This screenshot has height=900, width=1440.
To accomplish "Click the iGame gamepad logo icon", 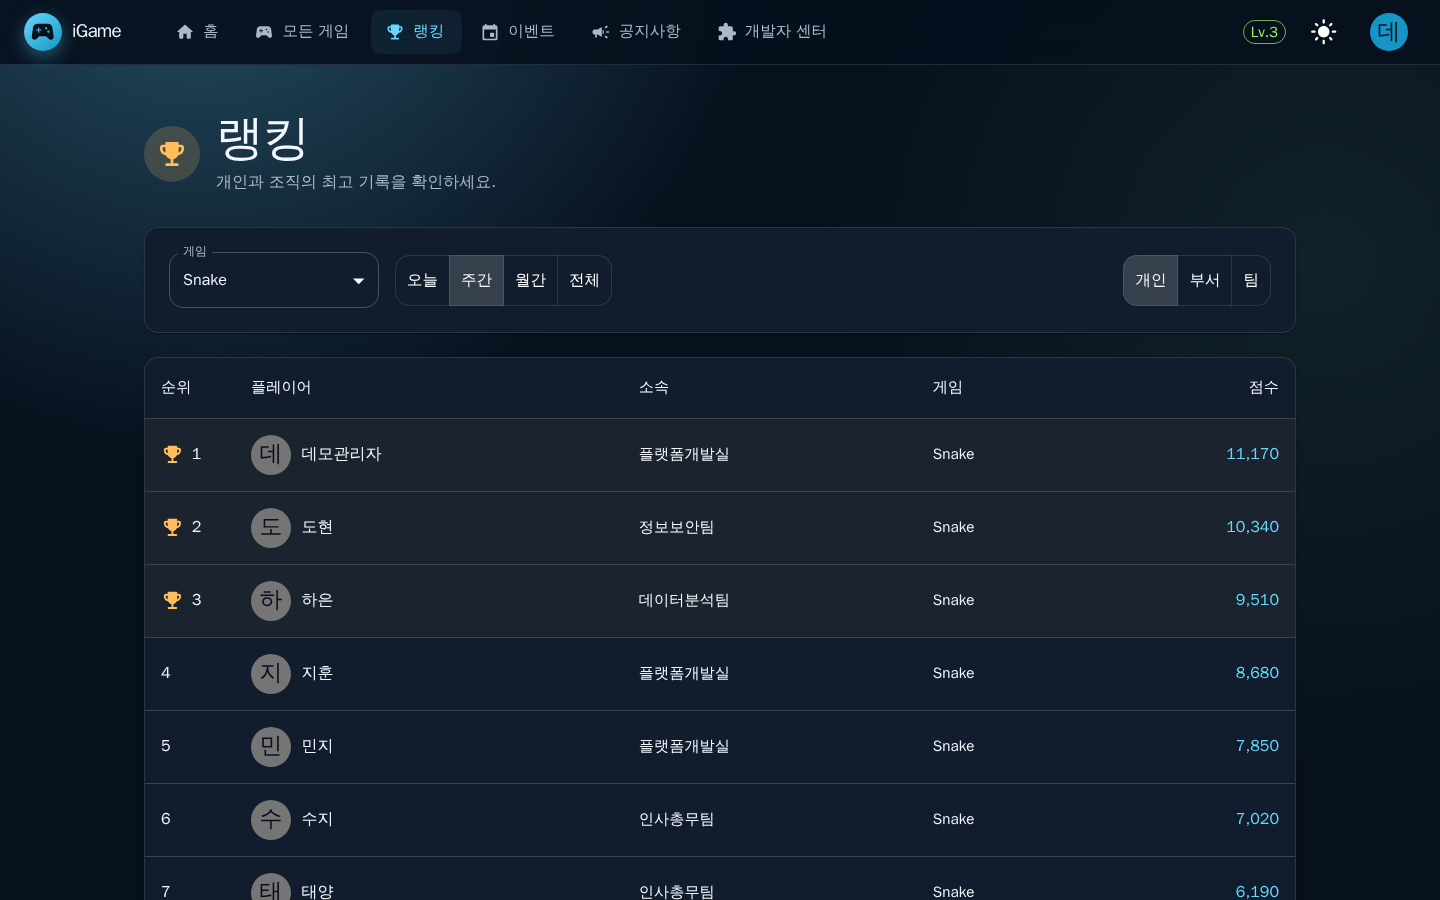I will 43,32.
